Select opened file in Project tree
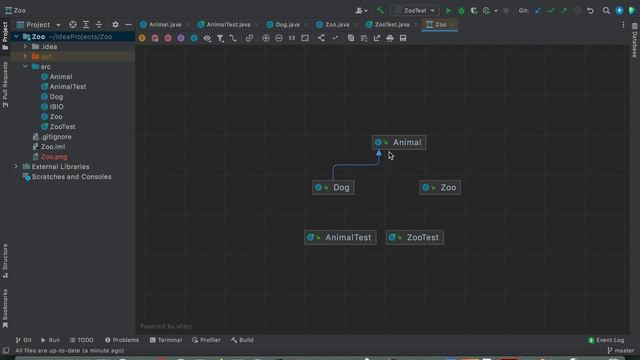This screenshot has width=640, height=360. click(73, 24)
